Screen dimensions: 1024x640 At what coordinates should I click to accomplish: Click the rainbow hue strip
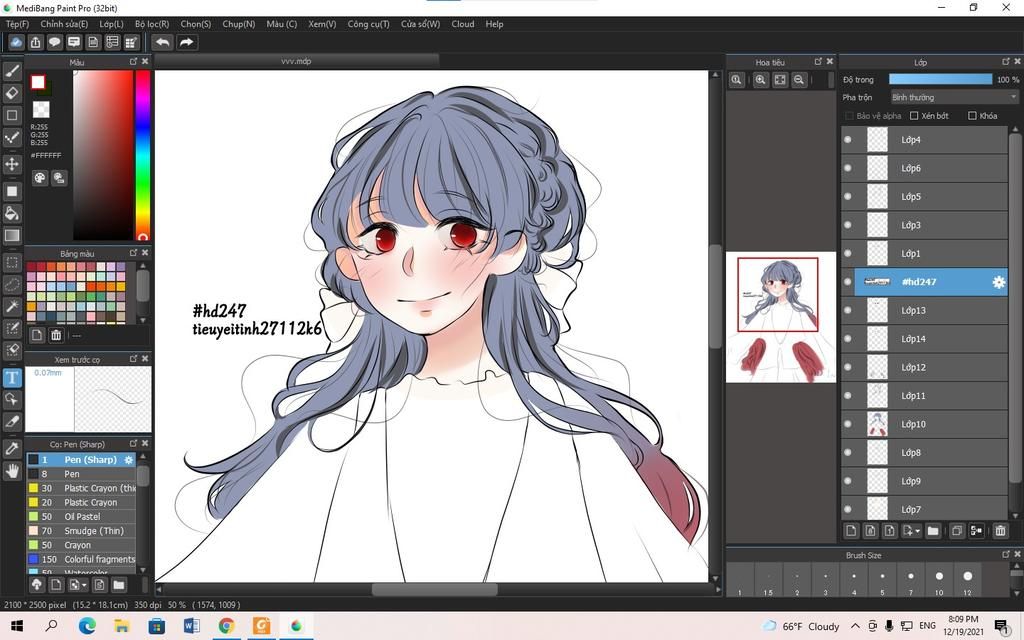(x=142, y=155)
